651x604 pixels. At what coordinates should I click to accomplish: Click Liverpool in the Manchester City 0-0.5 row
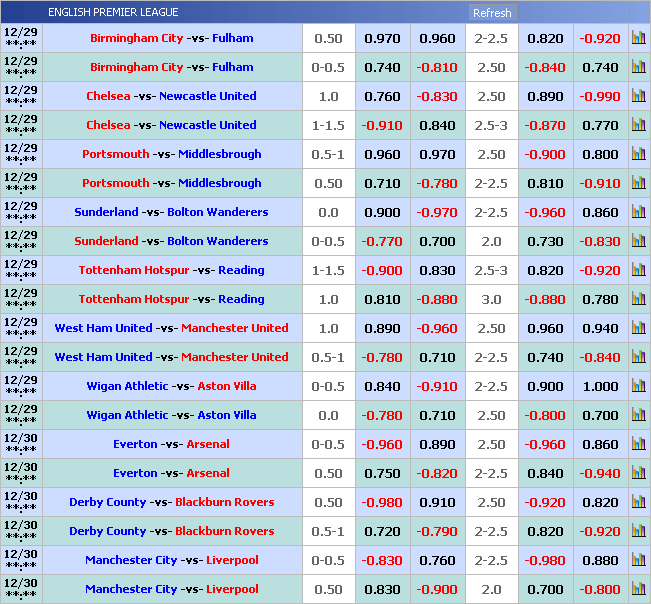pyautogui.click(x=230, y=560)
